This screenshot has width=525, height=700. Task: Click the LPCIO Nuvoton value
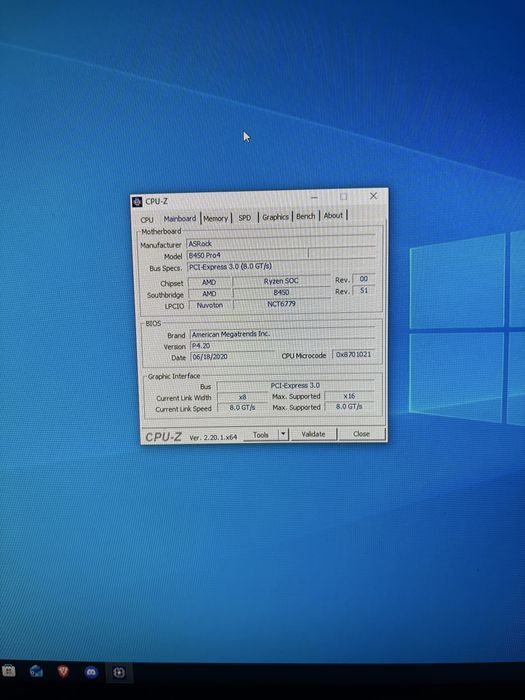[x=210, y=305]
